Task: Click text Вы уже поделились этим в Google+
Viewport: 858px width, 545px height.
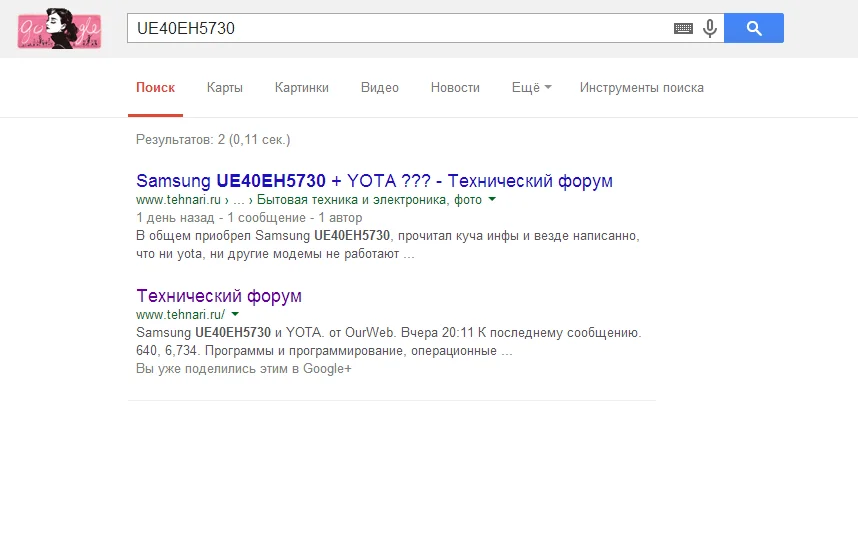Action: click(244, 368)
